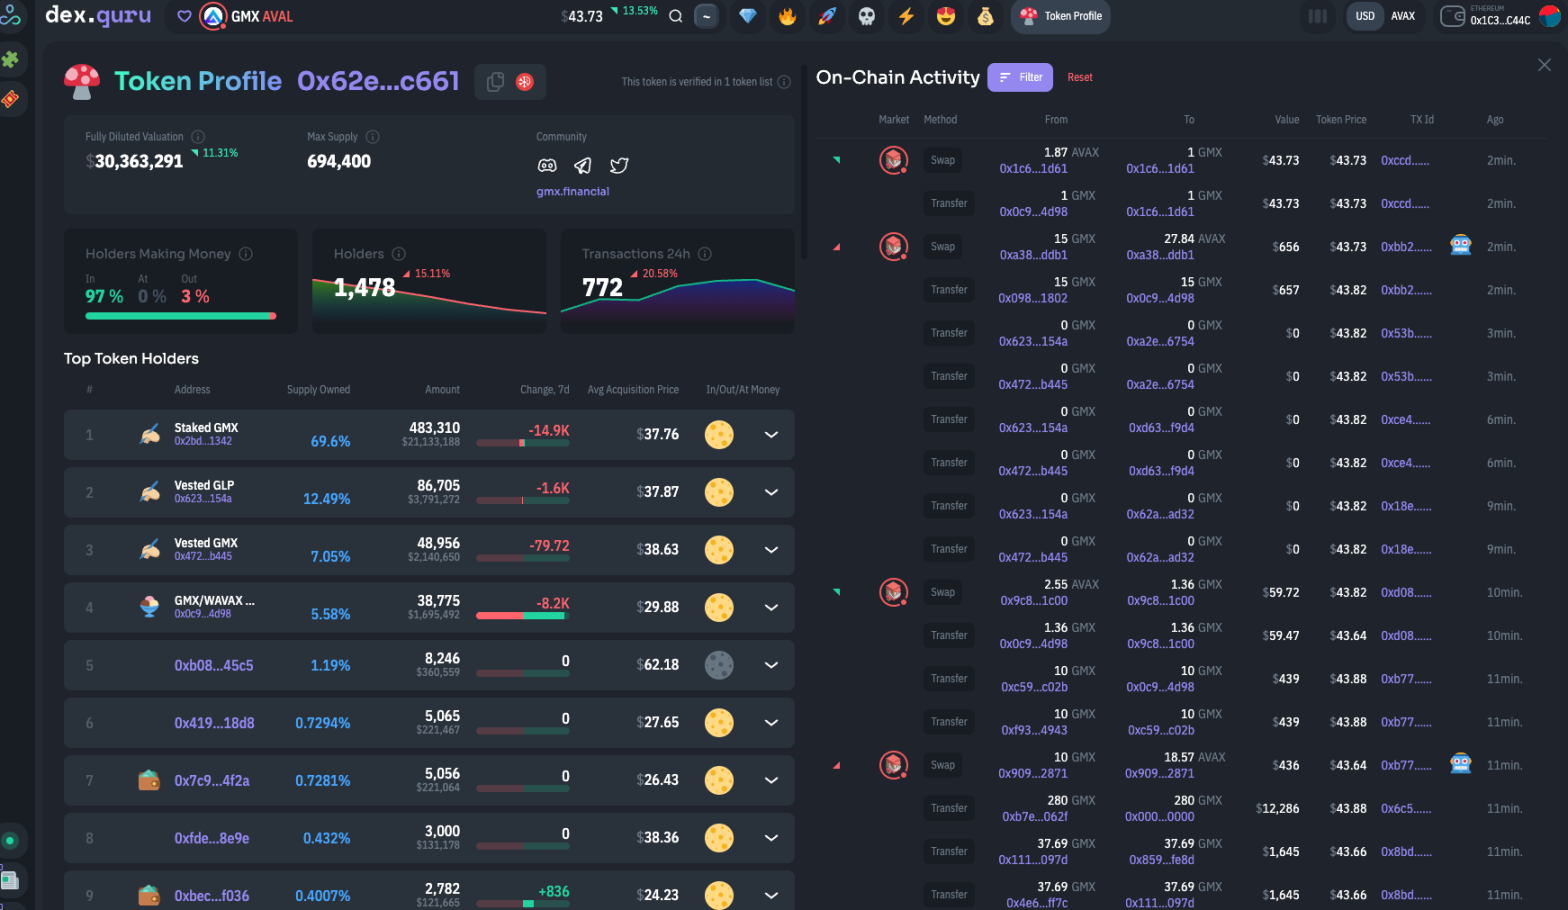
Task: Open Fully Diluted Valuation info tooltip
Action: tap(198, 137)
